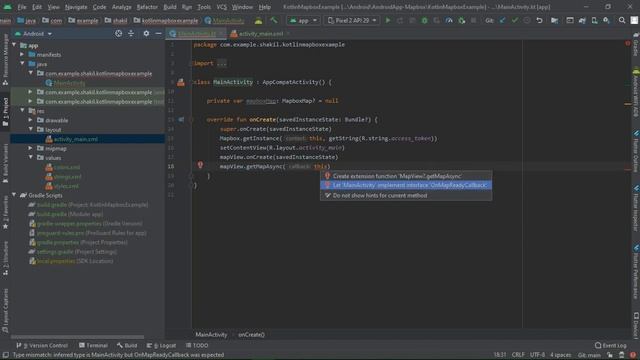This screenshot has width=640, height=360.
Task: Open the TODO tool window
Action: (197, 345)
